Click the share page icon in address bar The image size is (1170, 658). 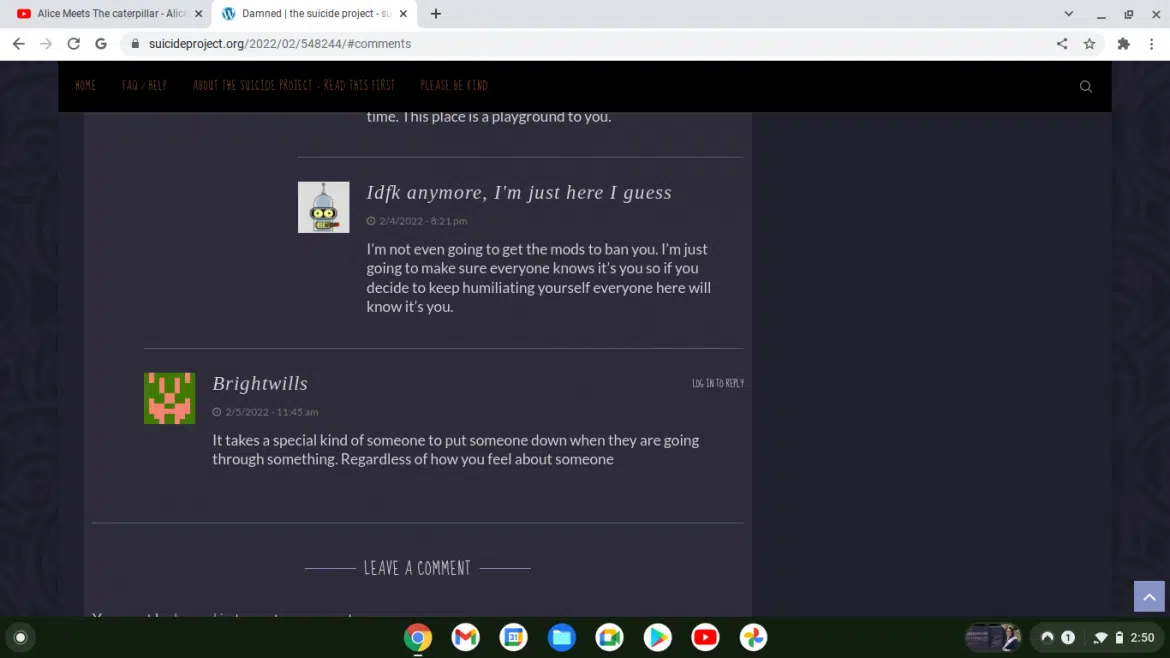pos(1062,44)
